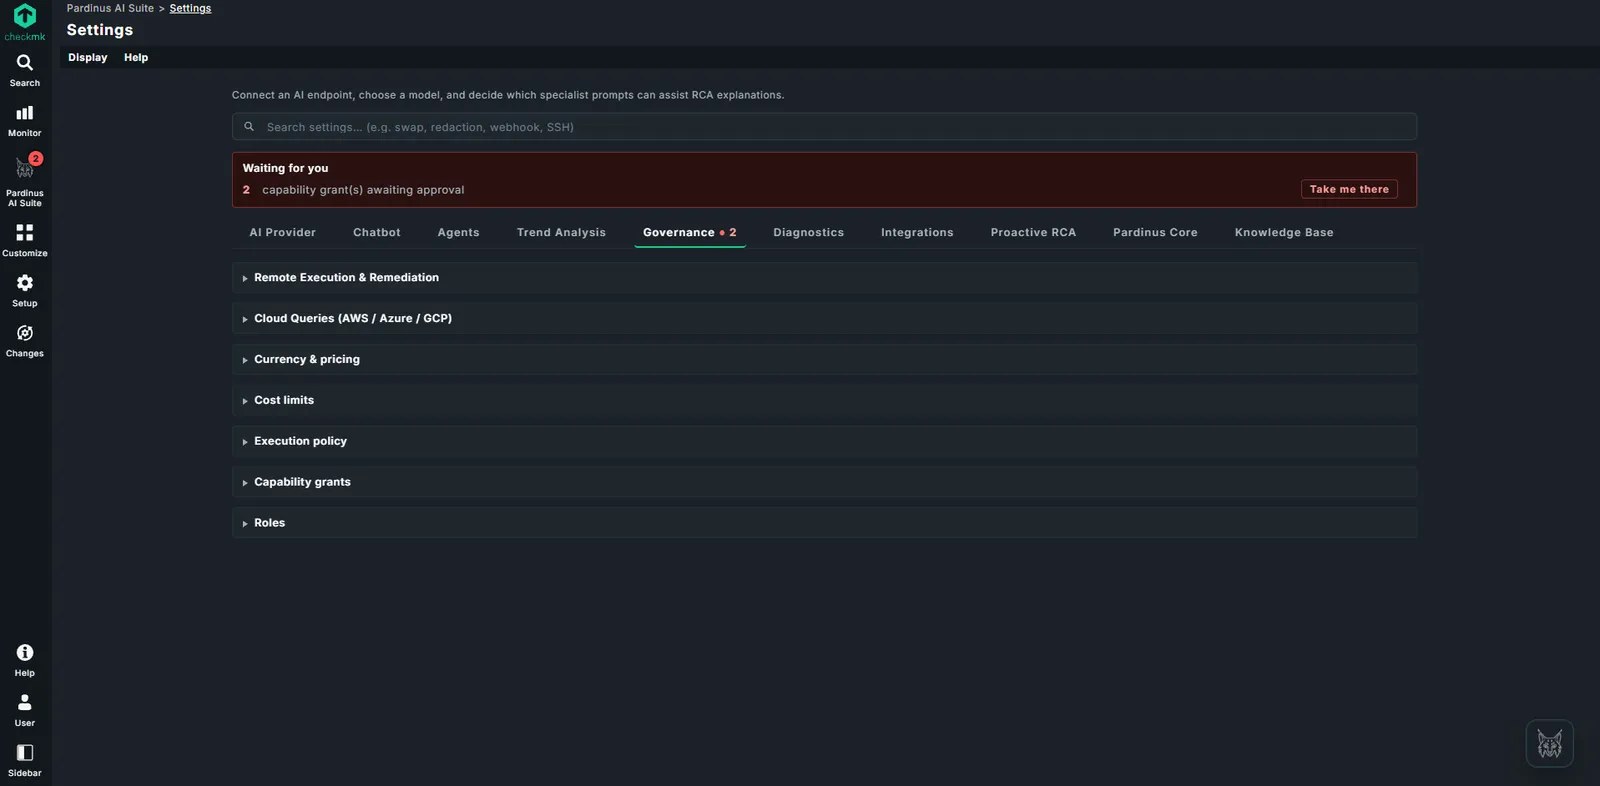Expand the Roles section
This screenshot has height=786, width=1600.
(x=824, y=523)
